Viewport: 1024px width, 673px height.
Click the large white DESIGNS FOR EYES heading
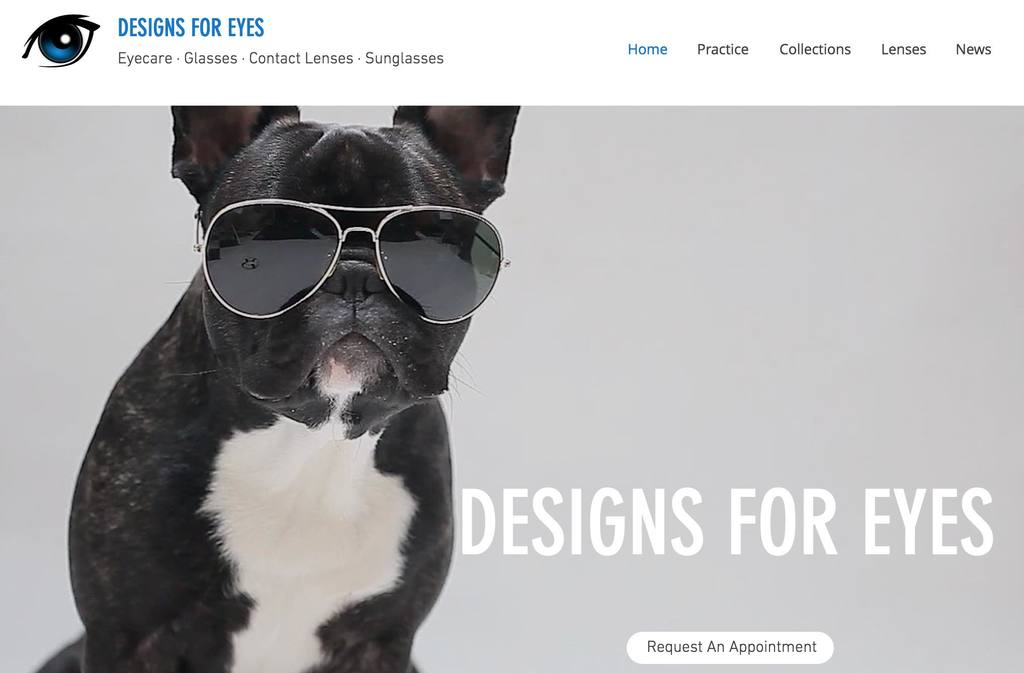726,522
